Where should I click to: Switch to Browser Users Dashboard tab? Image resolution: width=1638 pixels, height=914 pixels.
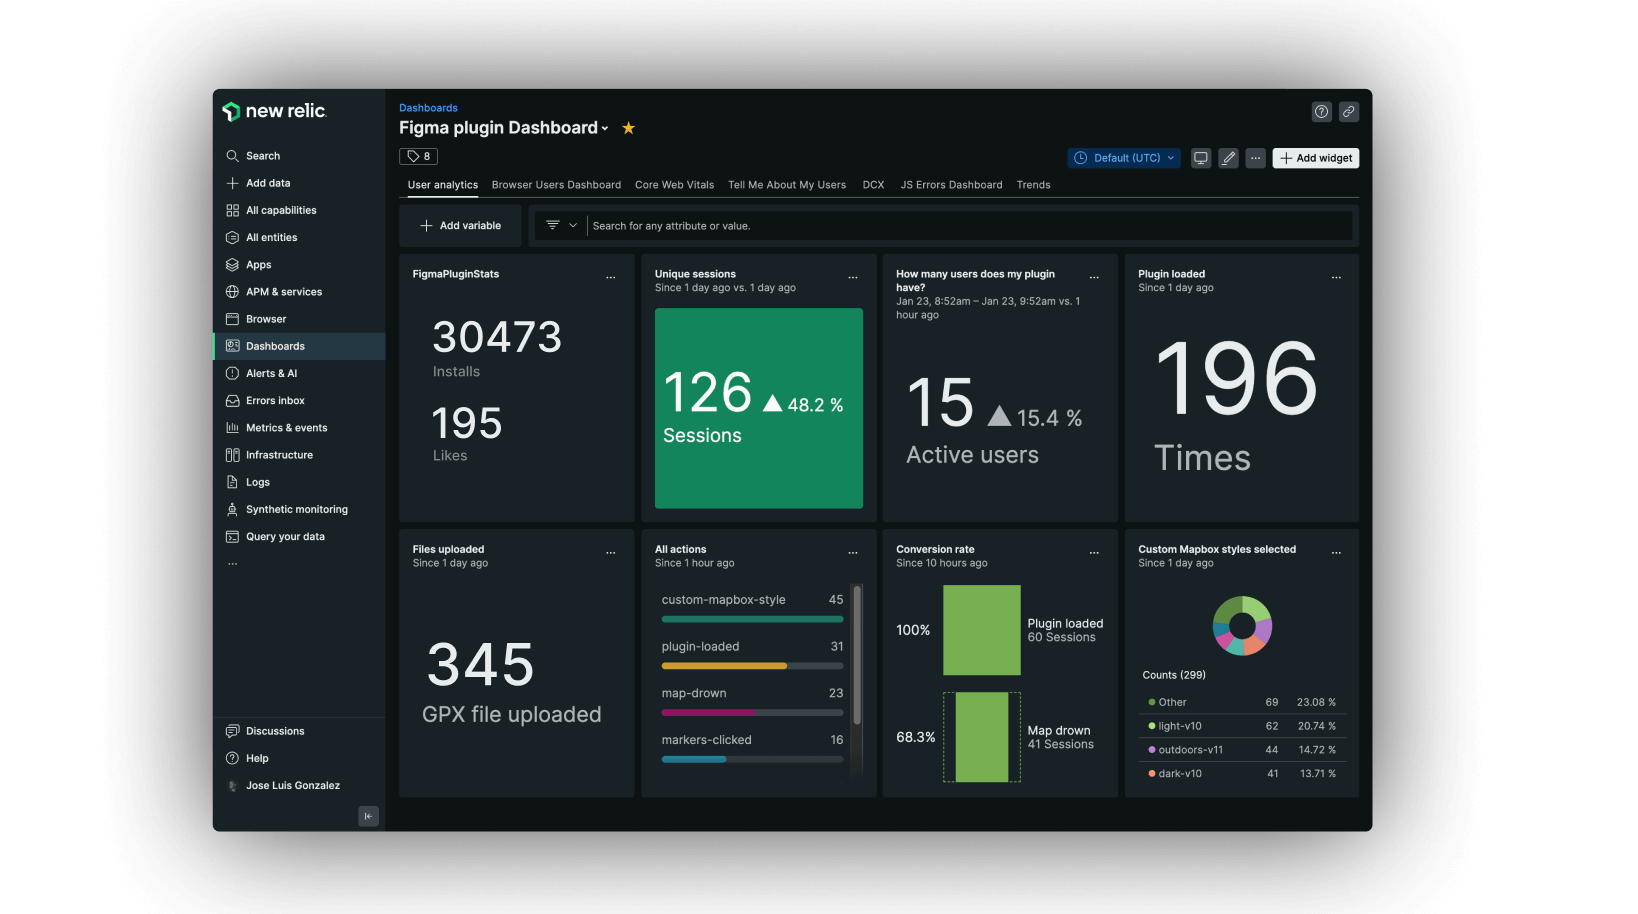point(556,185)
